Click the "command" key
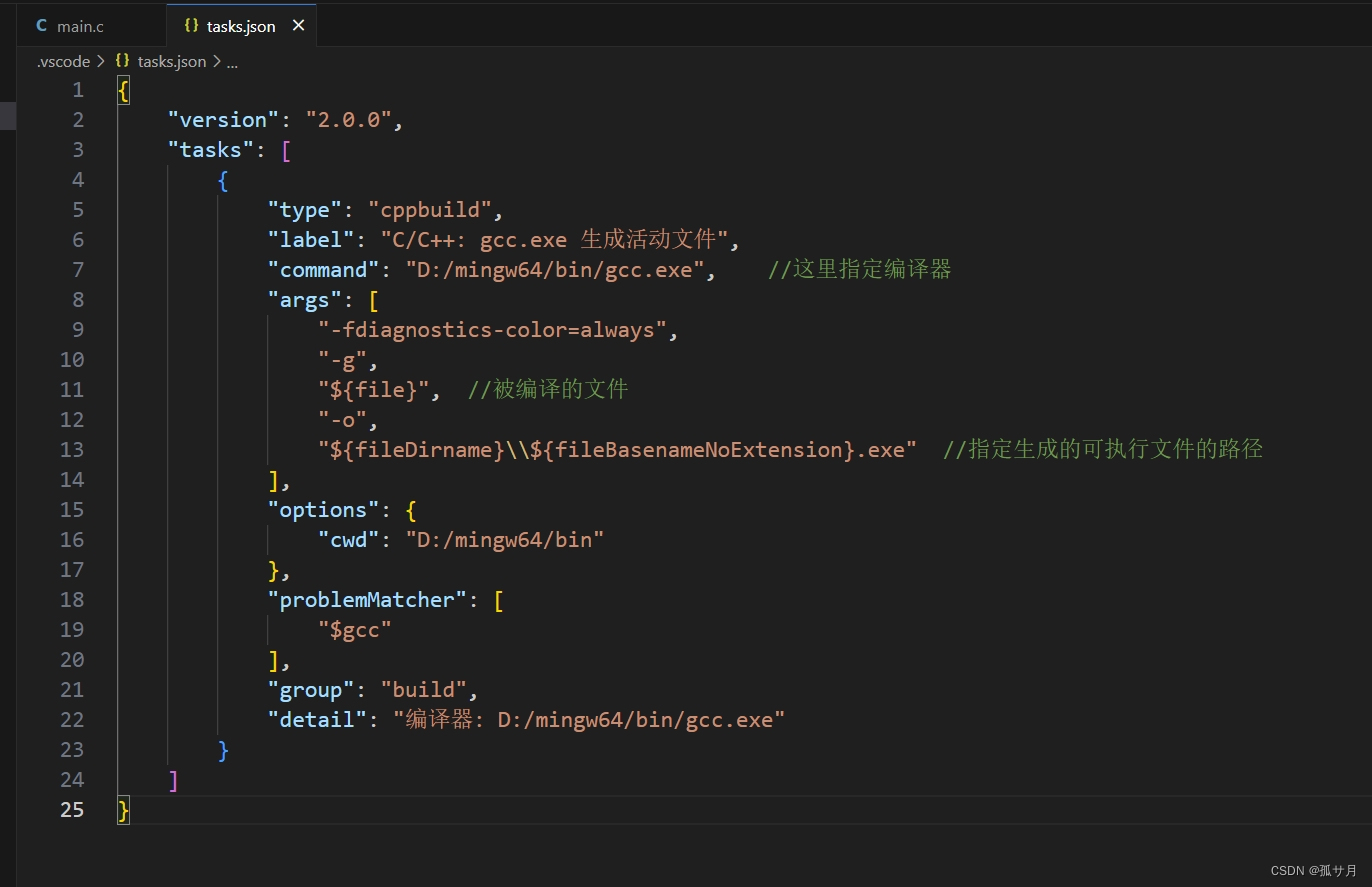This screenshot has height=887, width=1372. coord(324,270)
